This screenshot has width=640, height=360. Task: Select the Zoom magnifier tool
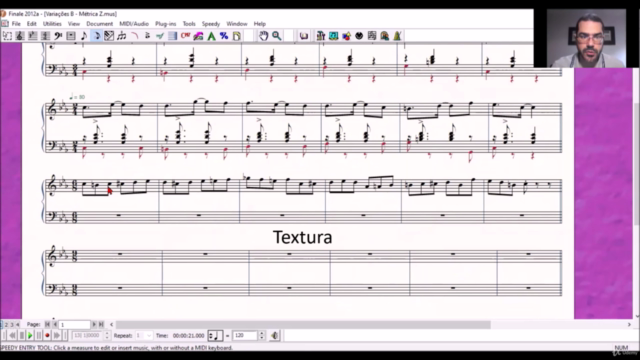[277, 36]
